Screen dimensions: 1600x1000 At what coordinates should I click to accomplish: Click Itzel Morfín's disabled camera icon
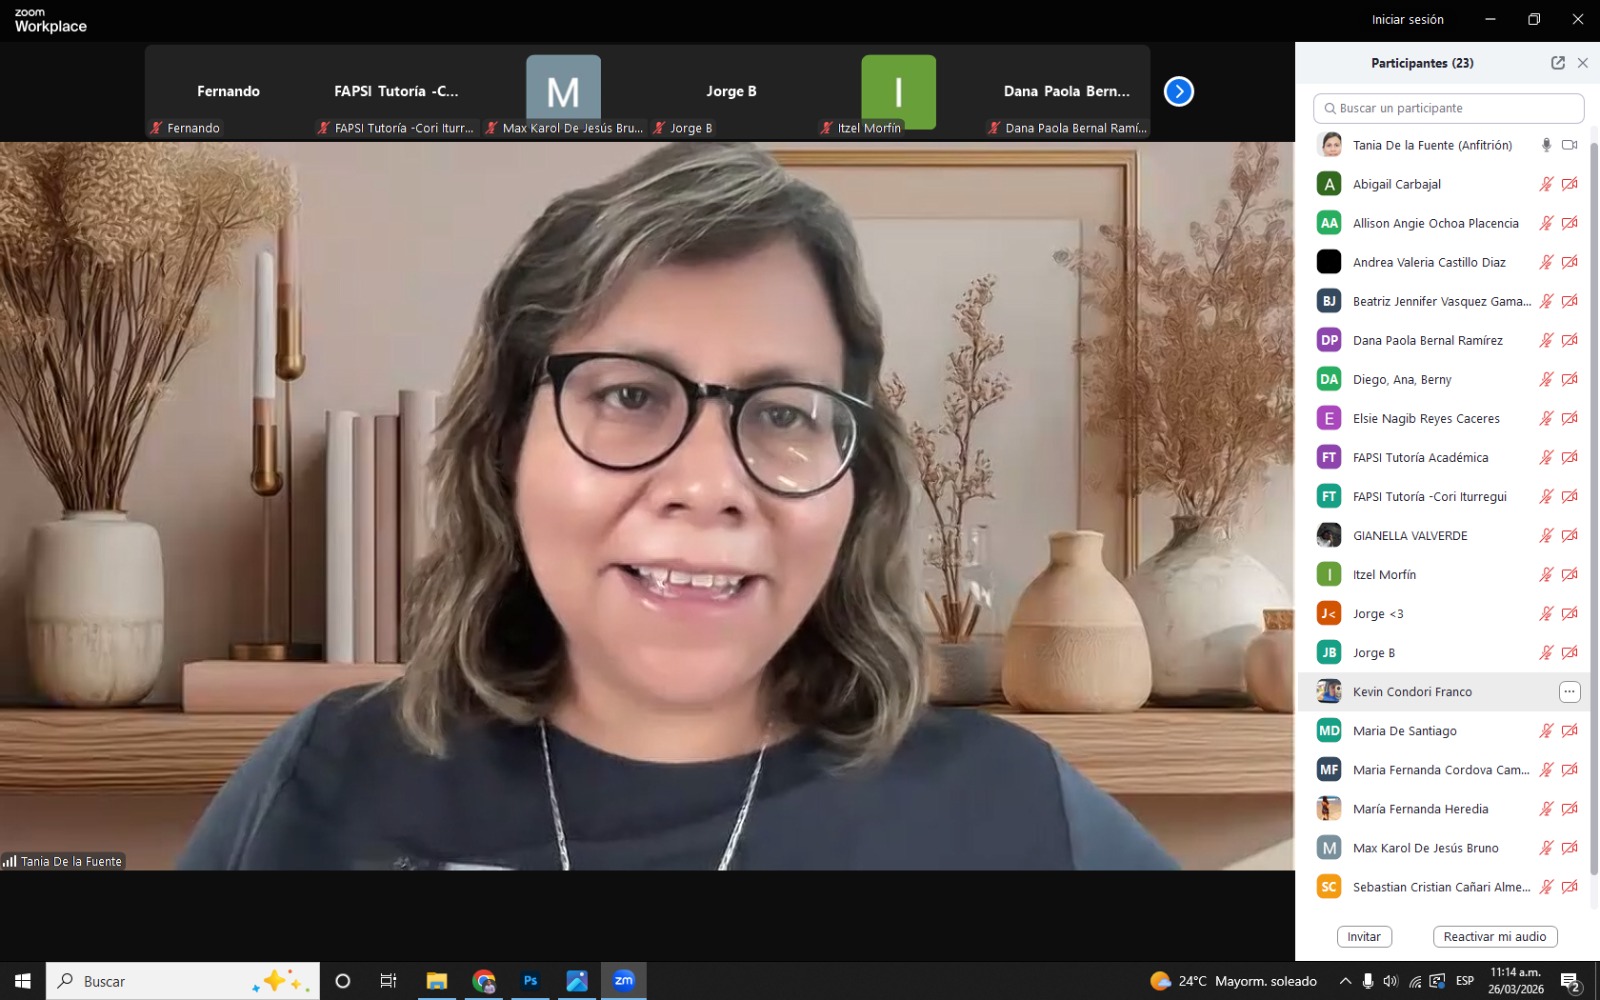coord(1569,575)
